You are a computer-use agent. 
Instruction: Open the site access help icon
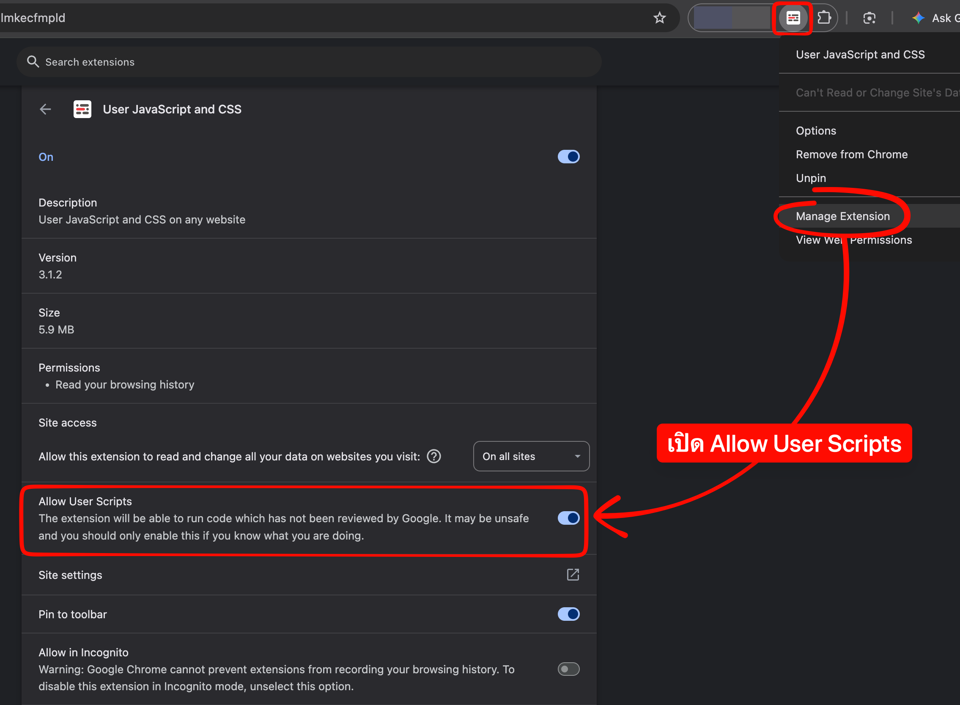tap(433, 457)
